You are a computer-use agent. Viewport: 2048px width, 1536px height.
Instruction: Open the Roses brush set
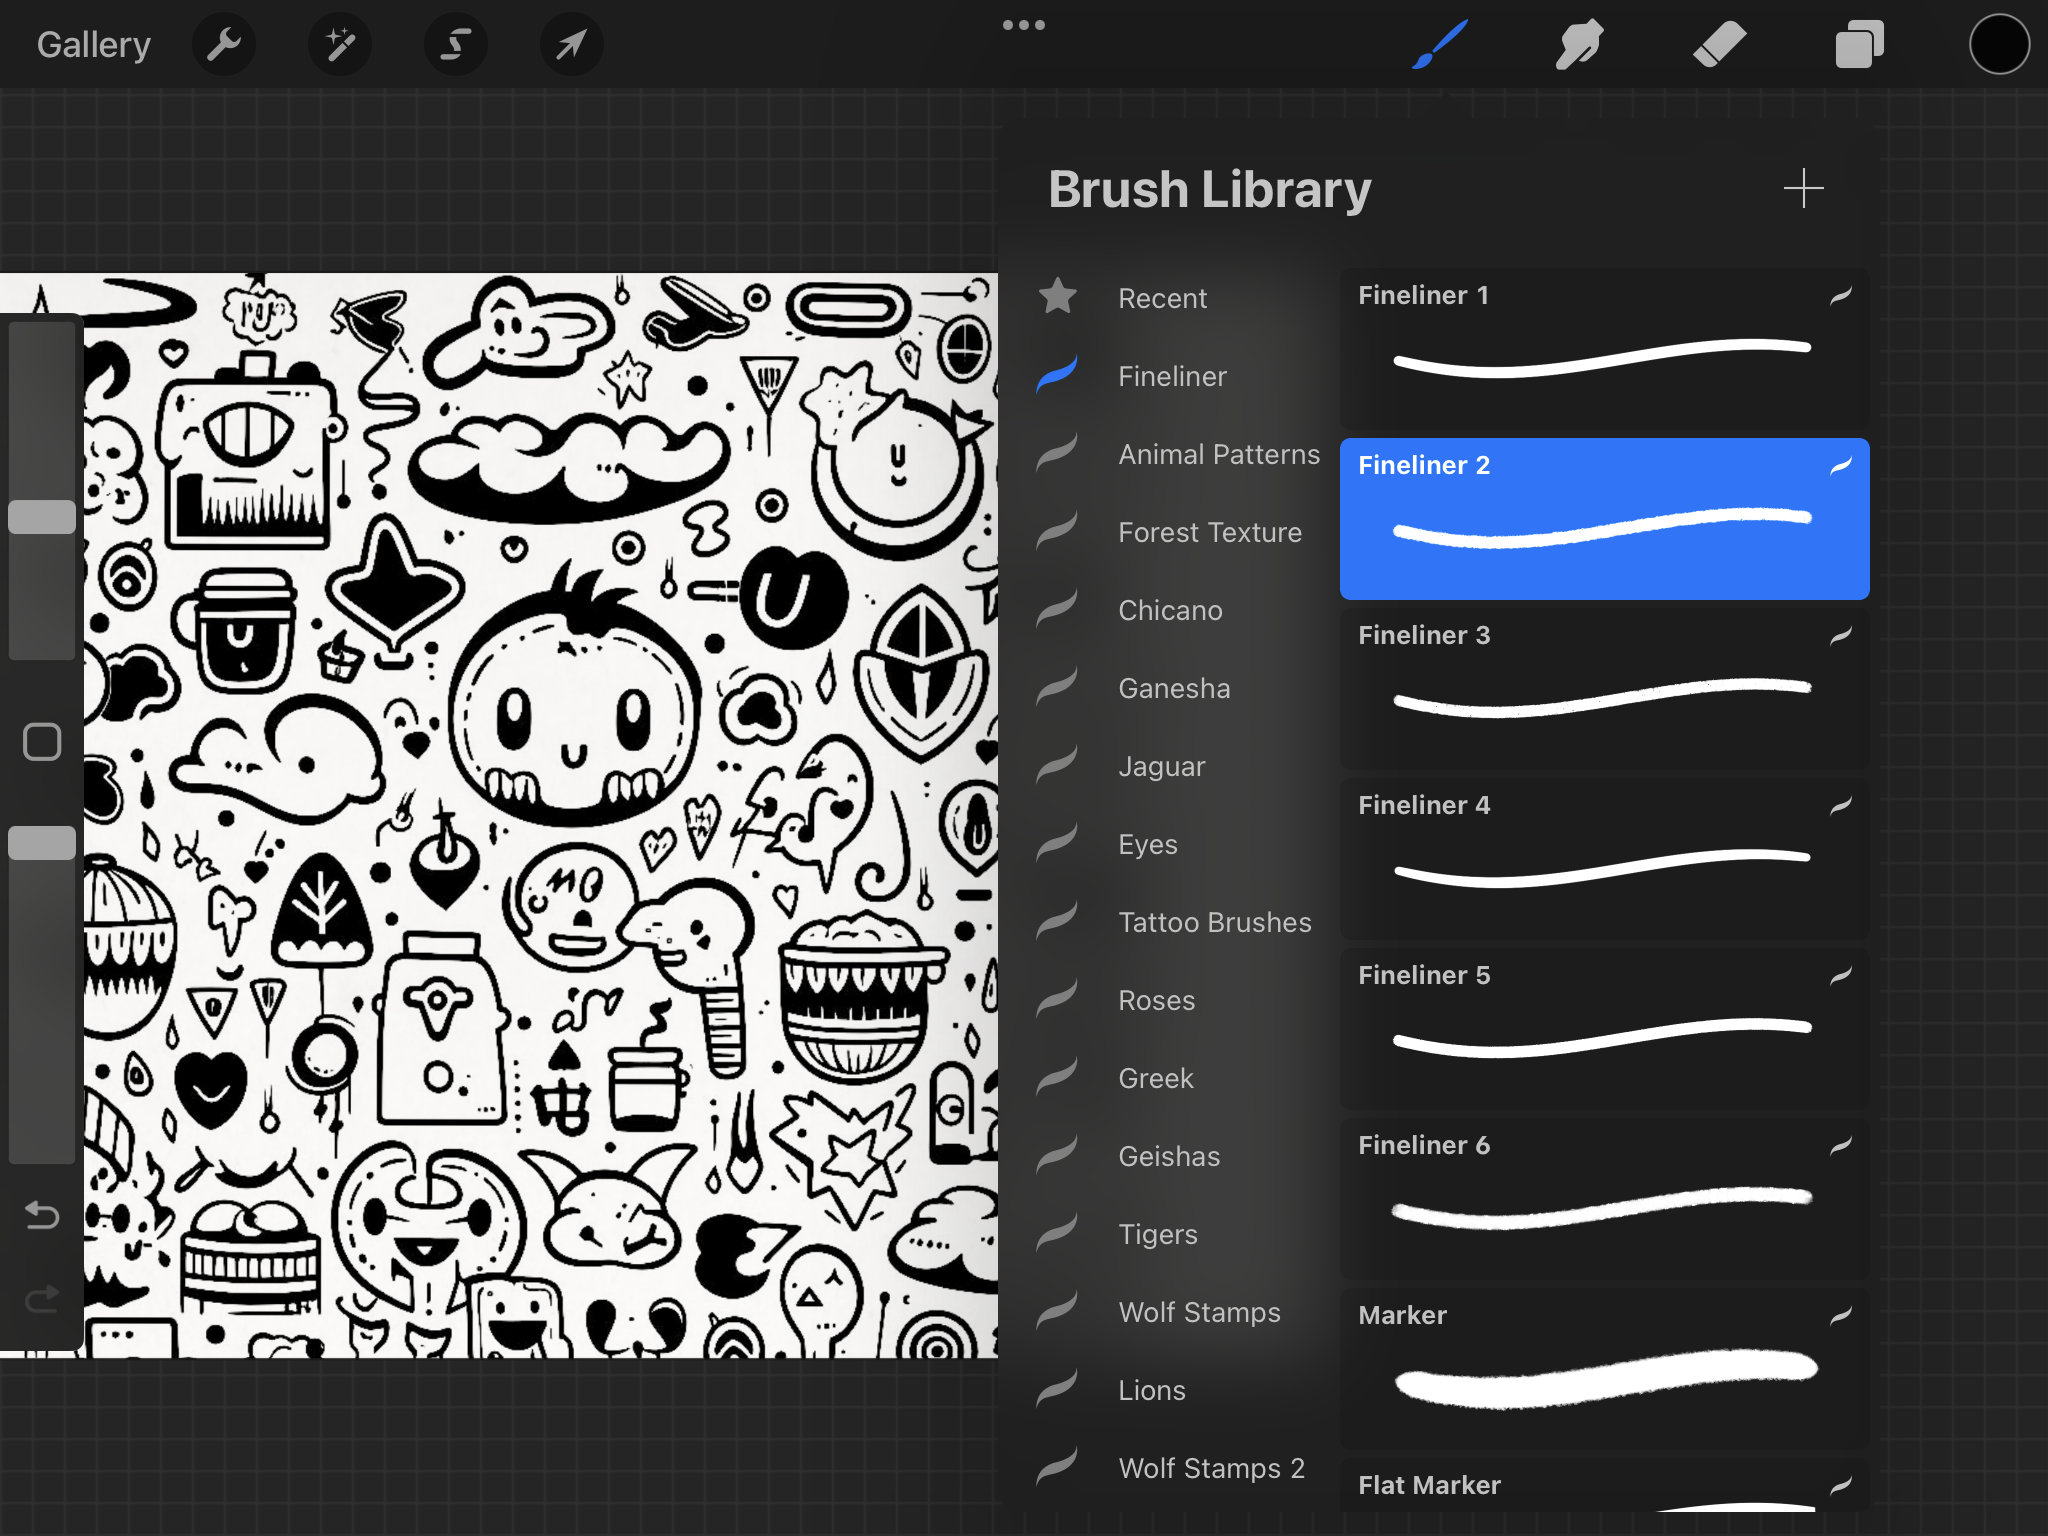pos(1156,1000)
